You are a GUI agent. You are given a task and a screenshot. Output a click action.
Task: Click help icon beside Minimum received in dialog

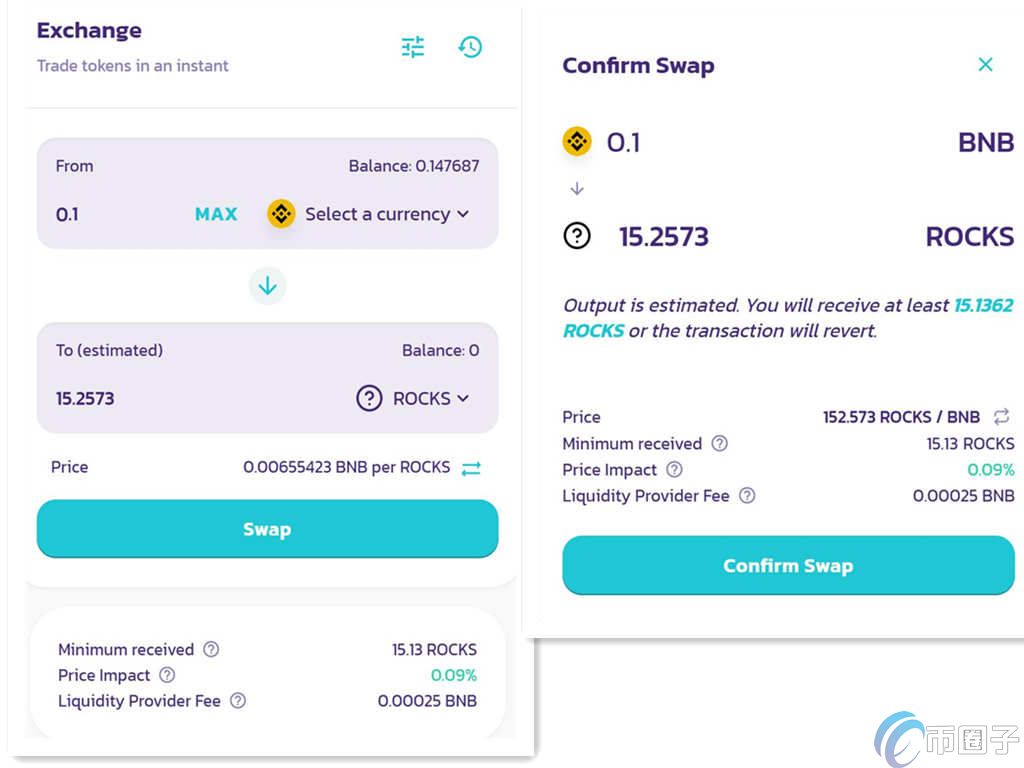click(x=719, y=444)
